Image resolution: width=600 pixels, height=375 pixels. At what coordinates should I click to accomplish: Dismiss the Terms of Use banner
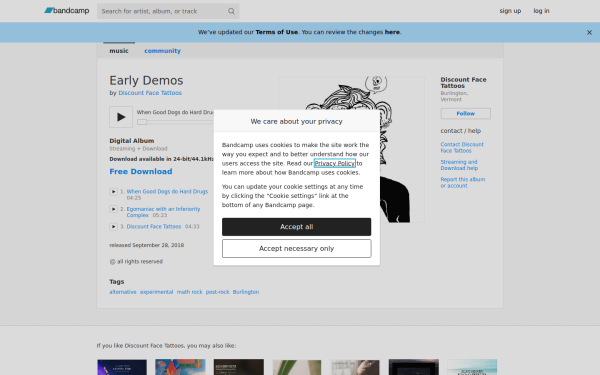pos(589,33)
